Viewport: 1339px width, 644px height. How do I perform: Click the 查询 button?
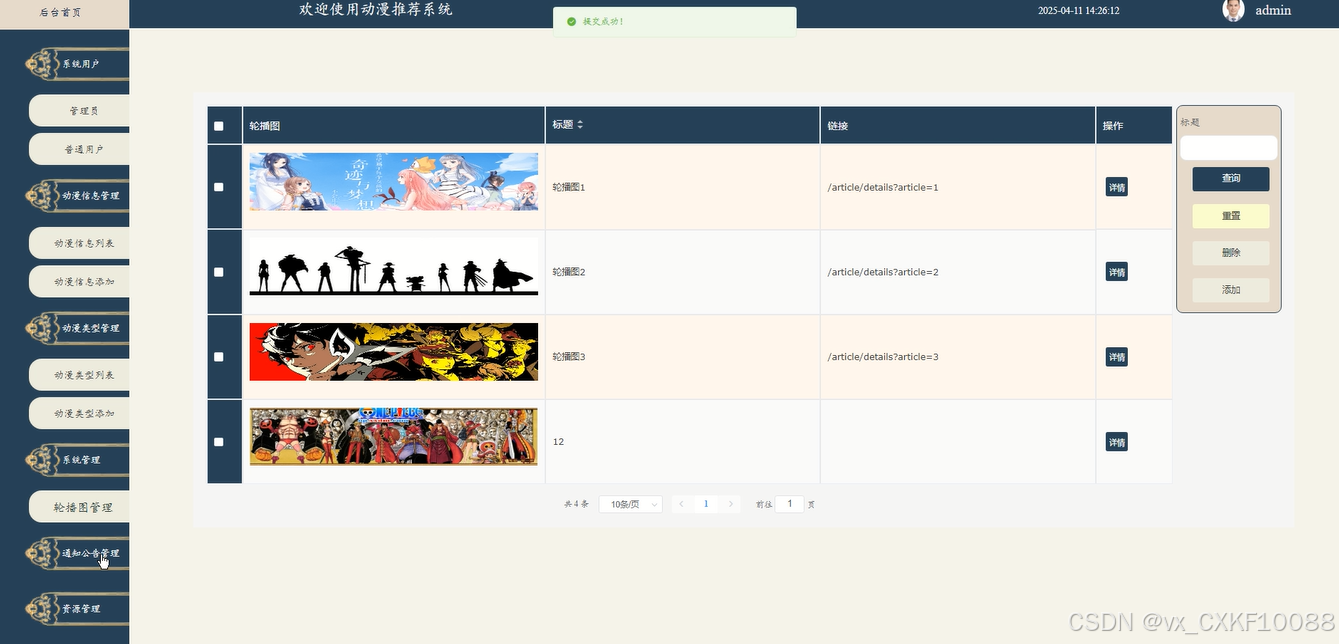click(1231, 179)
